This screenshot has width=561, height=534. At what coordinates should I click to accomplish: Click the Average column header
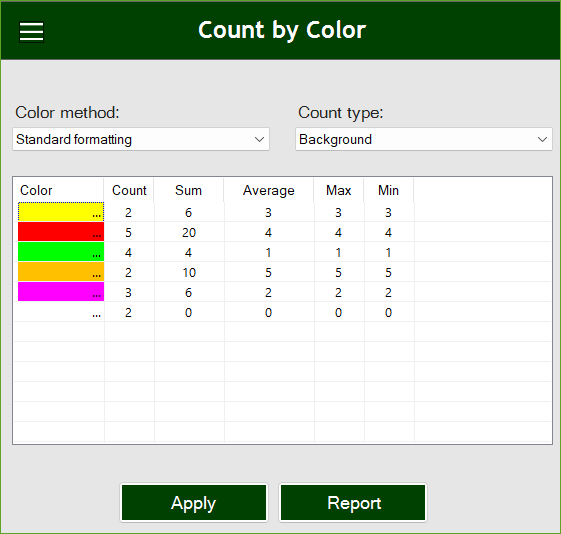[269, 190]
